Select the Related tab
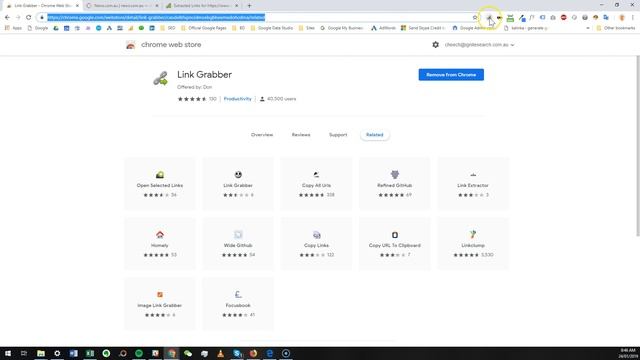The height and width of the screenshot is (360, 640). (x=375, y=135)
